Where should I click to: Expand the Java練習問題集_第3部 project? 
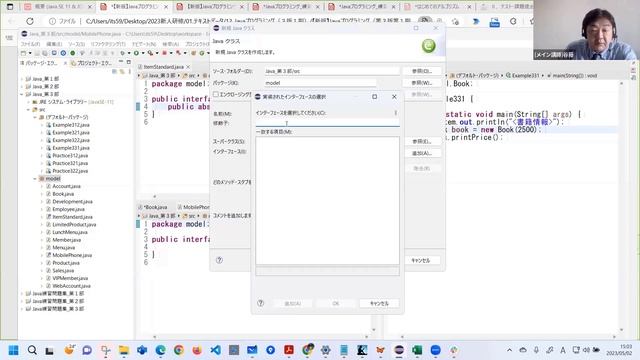click(22, 309)
